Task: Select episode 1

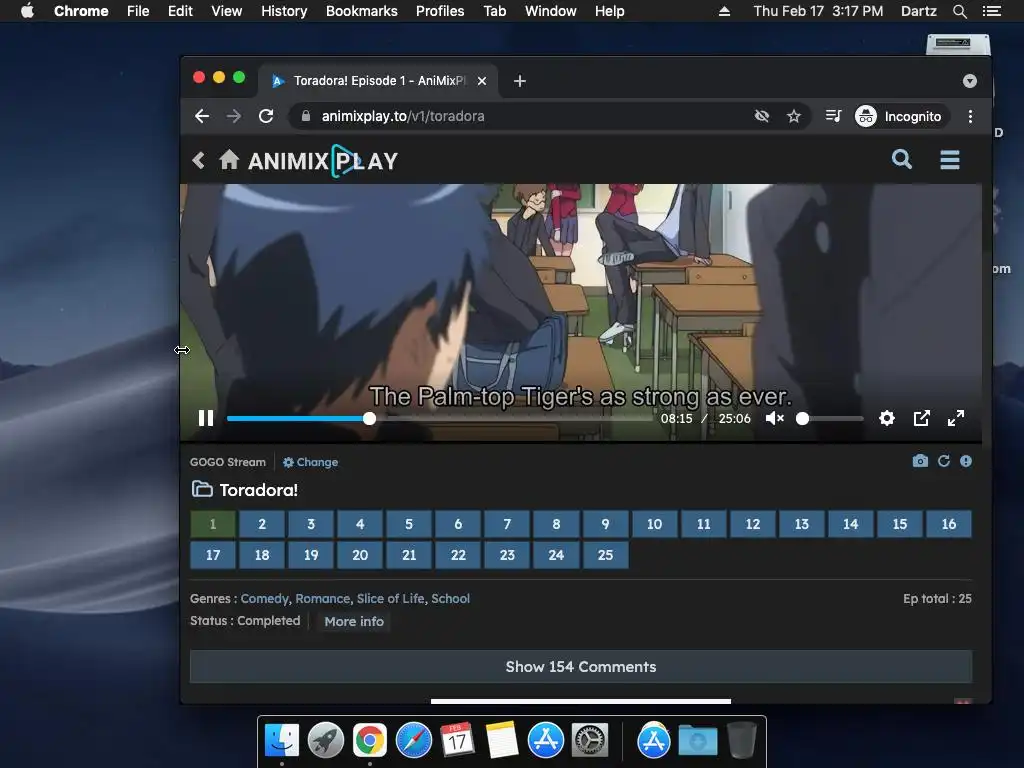Action: coord(213,524)
